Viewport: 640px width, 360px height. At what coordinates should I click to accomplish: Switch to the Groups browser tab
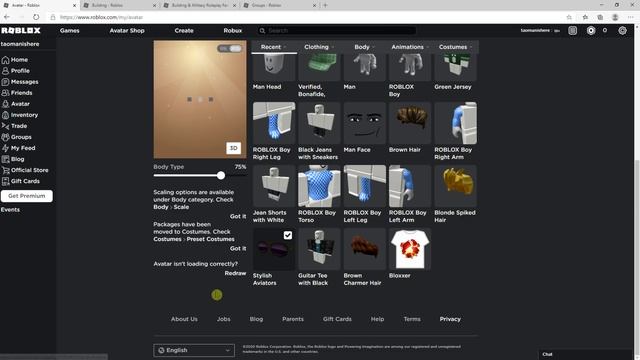(279, 5)
